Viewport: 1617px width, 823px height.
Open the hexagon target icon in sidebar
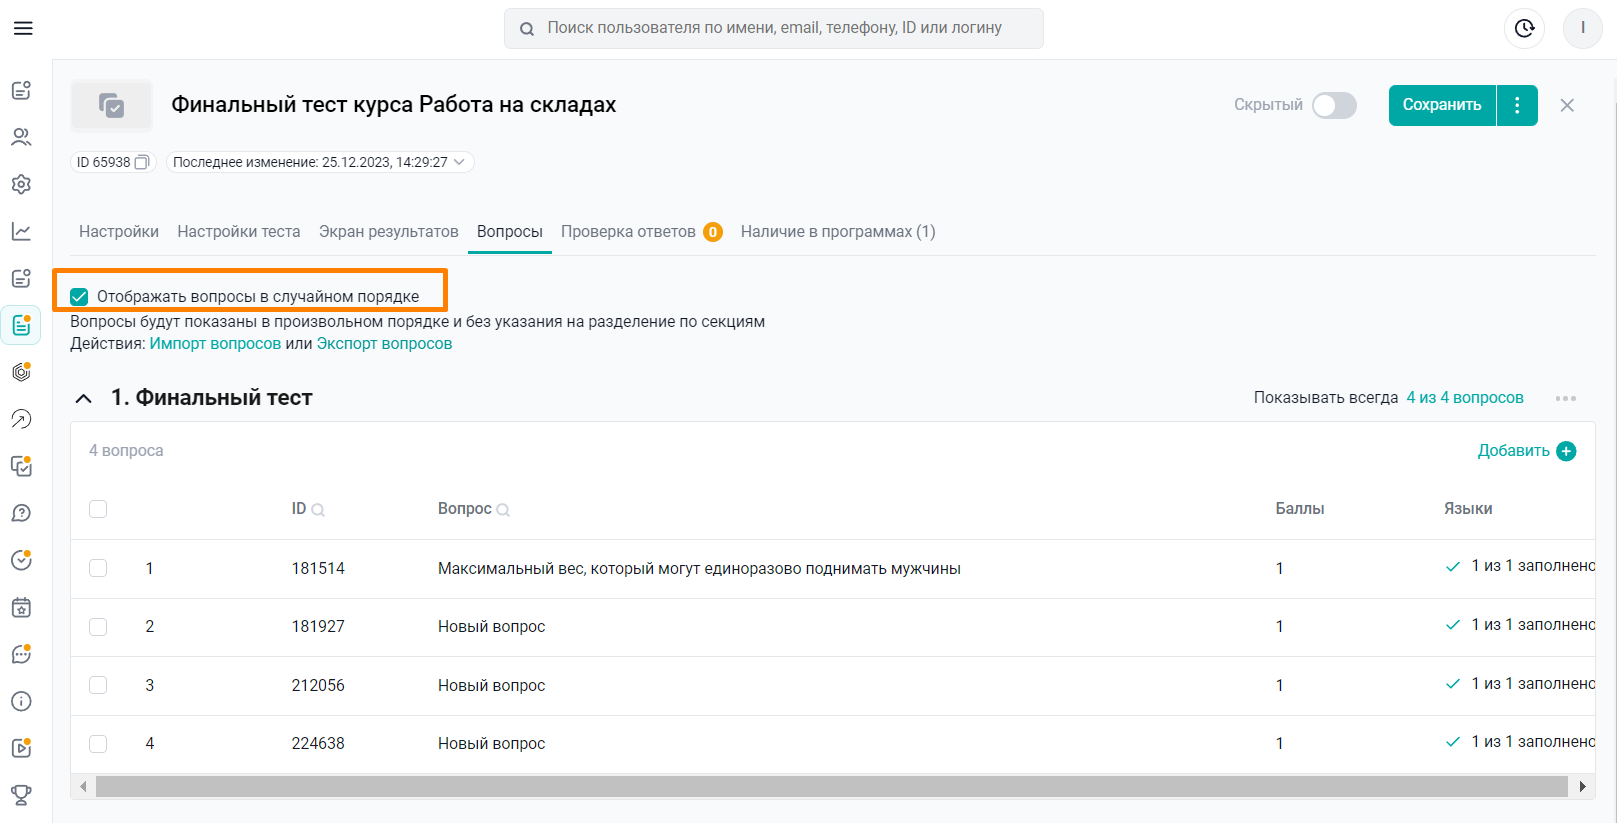[x=21, y=372]
